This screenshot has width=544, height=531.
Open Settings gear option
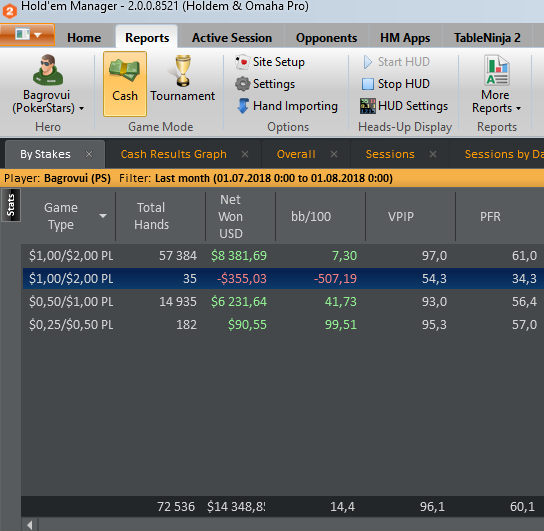[242, 84]
